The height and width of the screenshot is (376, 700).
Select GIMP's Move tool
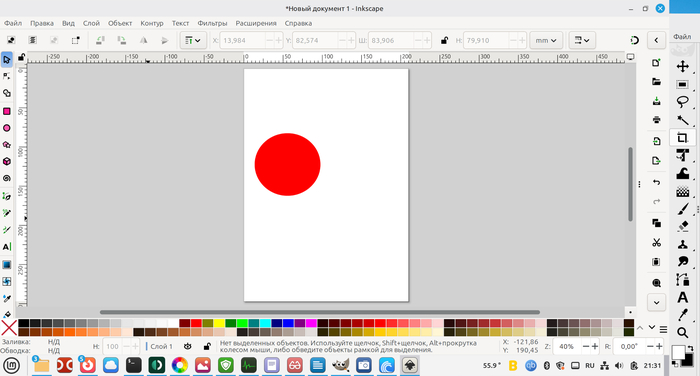[x=683, y=67]
